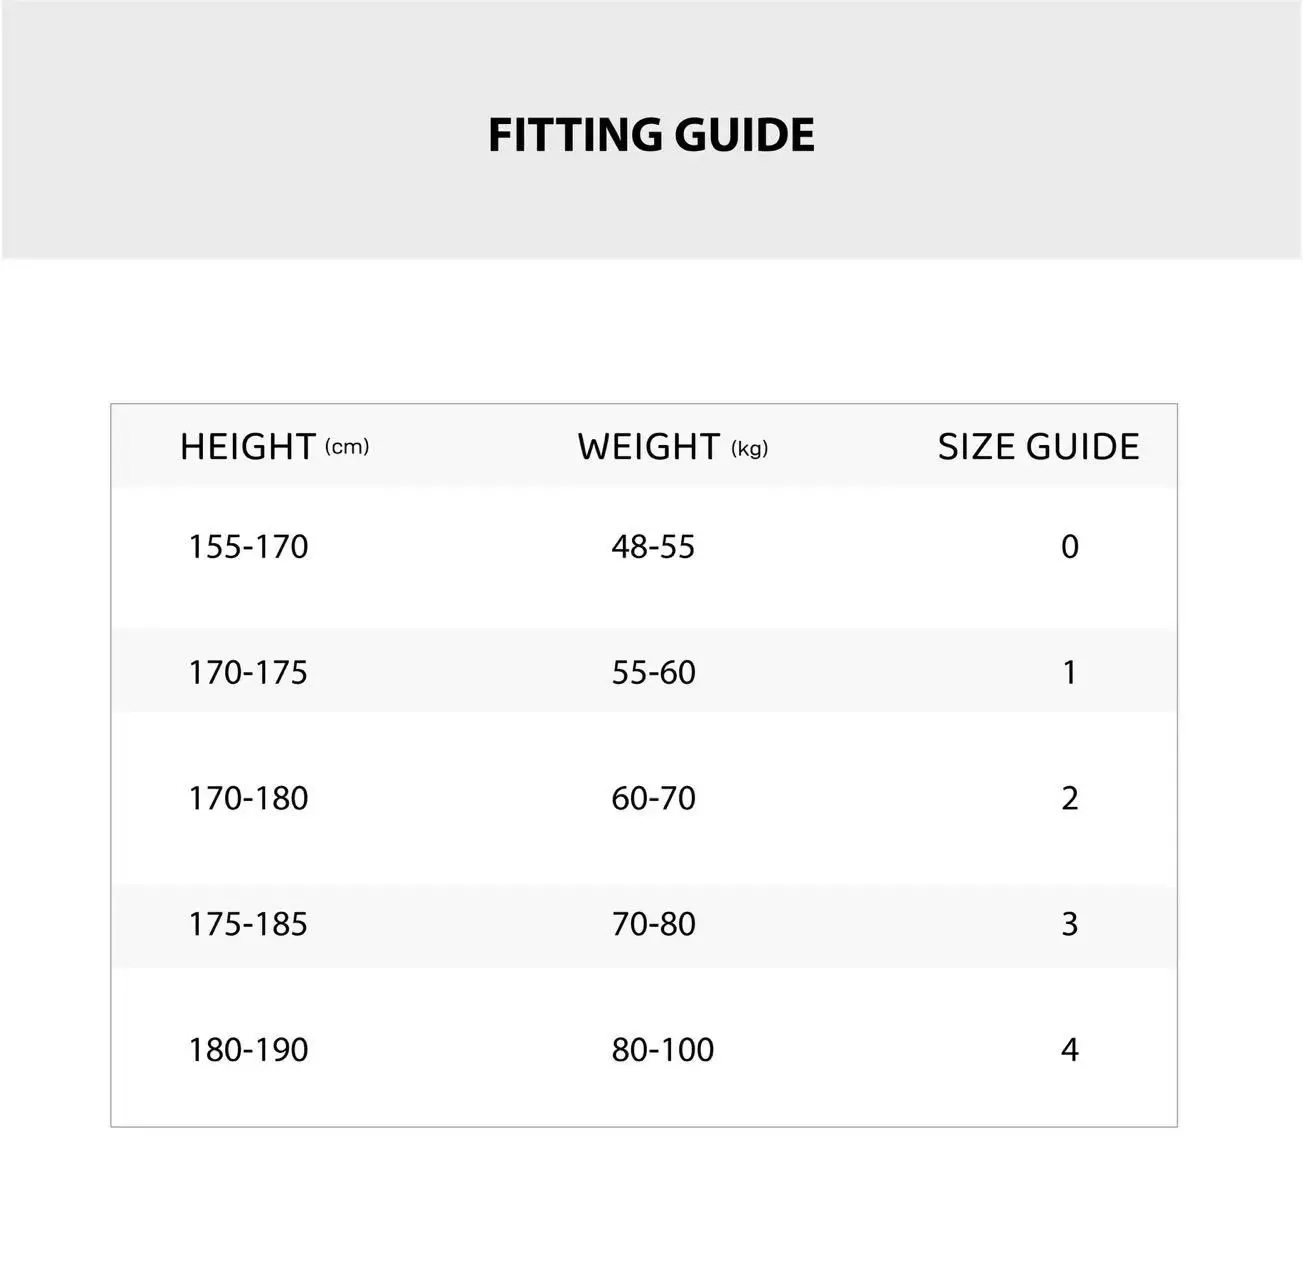This screenshot has width=1303, height=1281.
Task: Select size 0 in the size column
Action: 1069,547
